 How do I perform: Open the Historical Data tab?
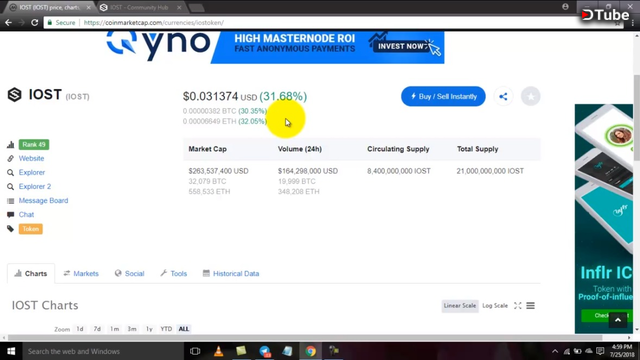tap(231, 273)
